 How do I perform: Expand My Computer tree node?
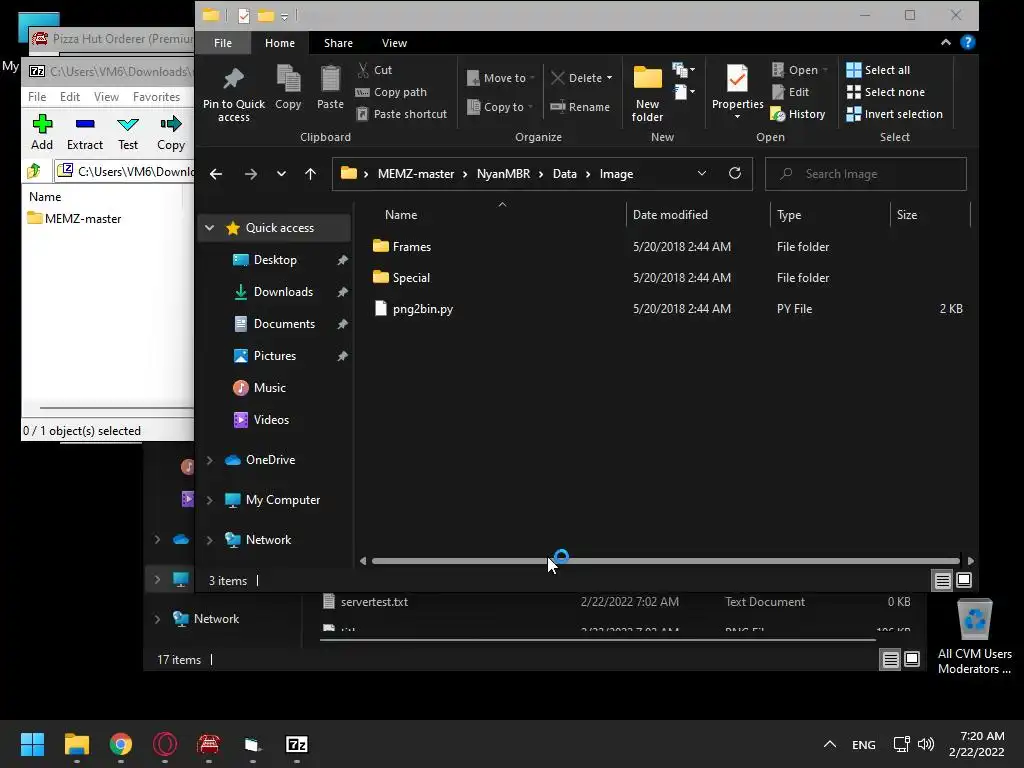pos(209,500)
